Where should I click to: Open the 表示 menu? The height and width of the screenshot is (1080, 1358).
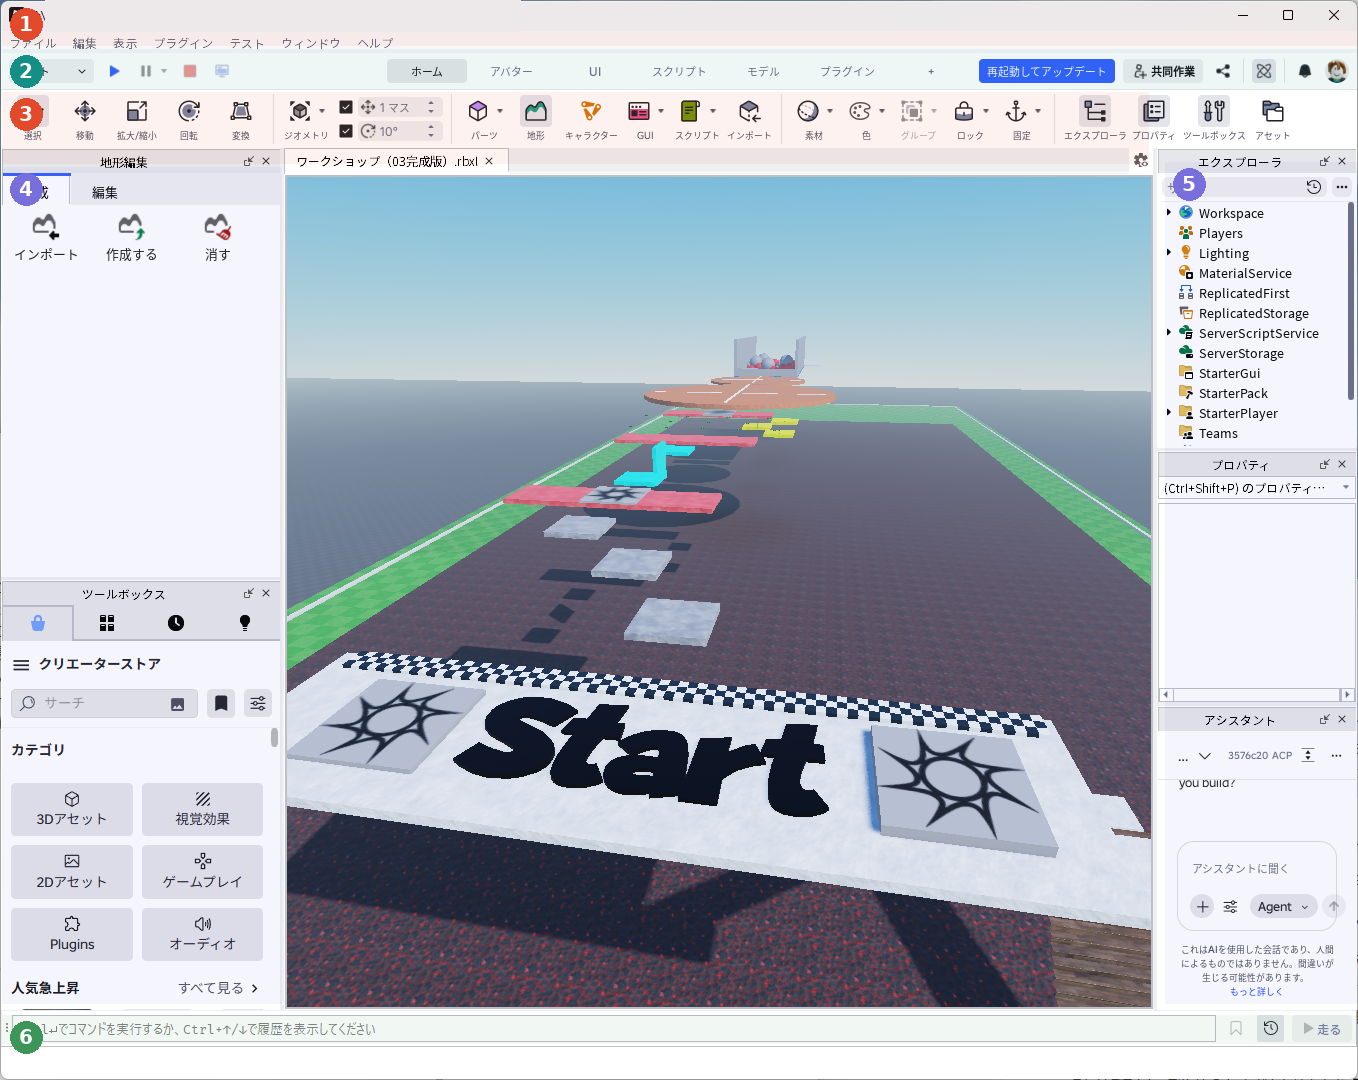pos(125,43)
